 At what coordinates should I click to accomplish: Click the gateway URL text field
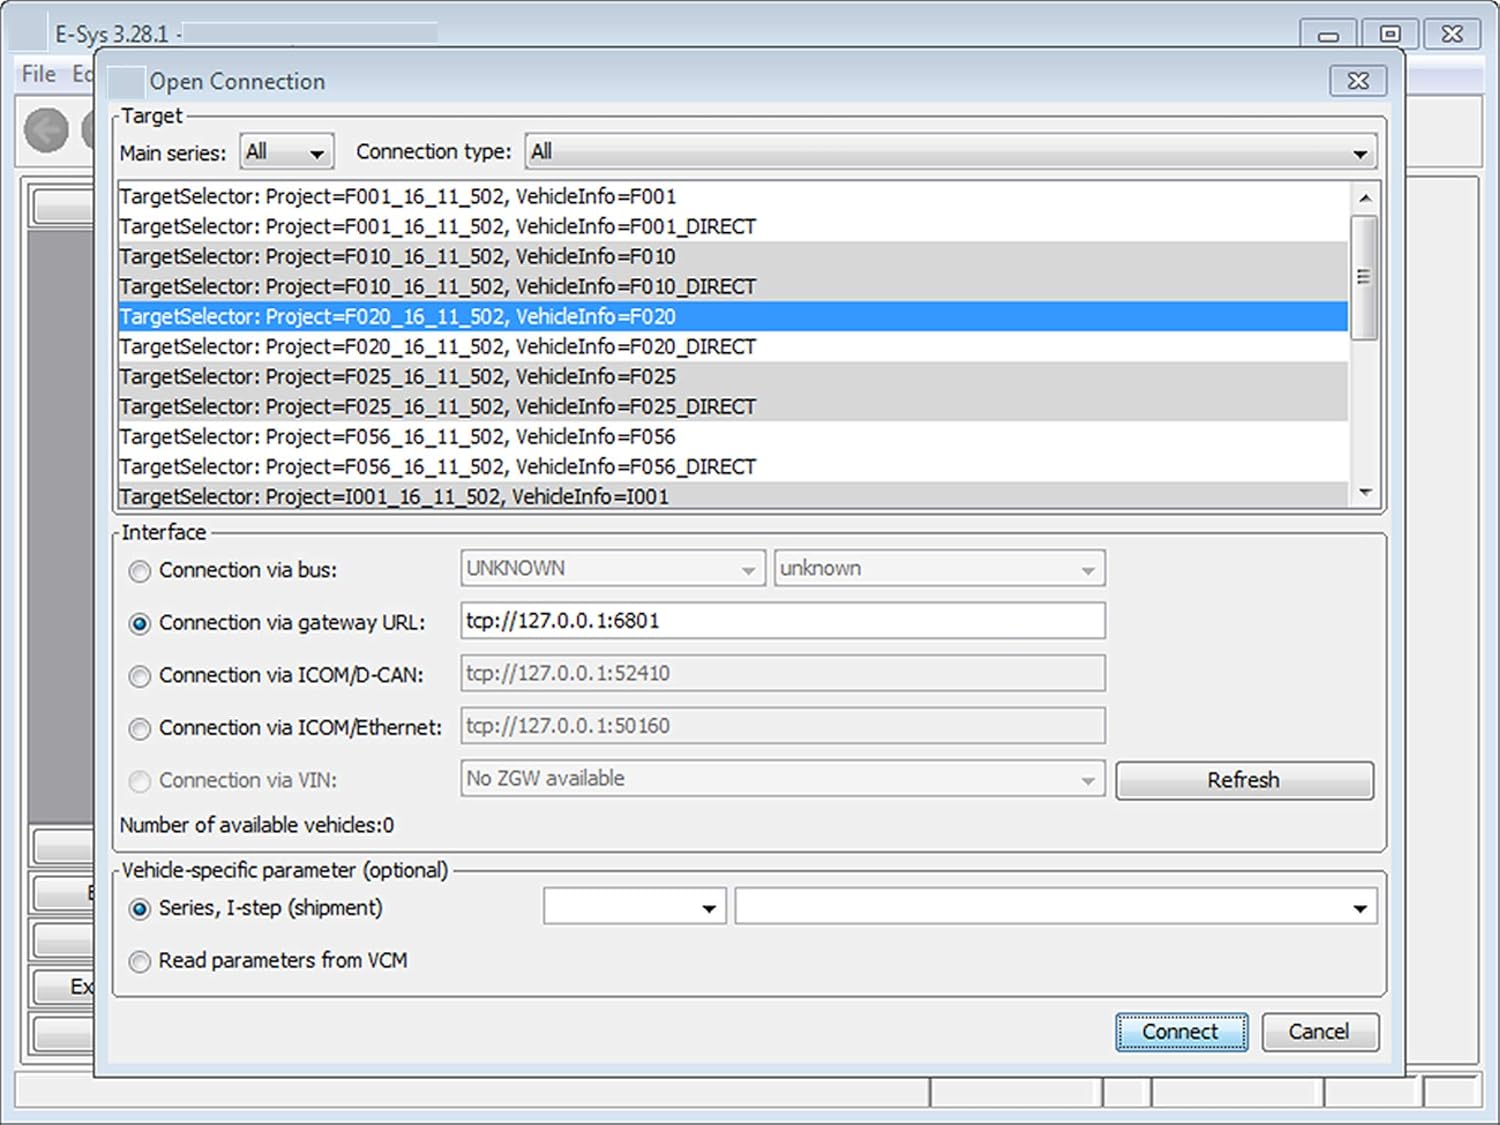[782, 621]
